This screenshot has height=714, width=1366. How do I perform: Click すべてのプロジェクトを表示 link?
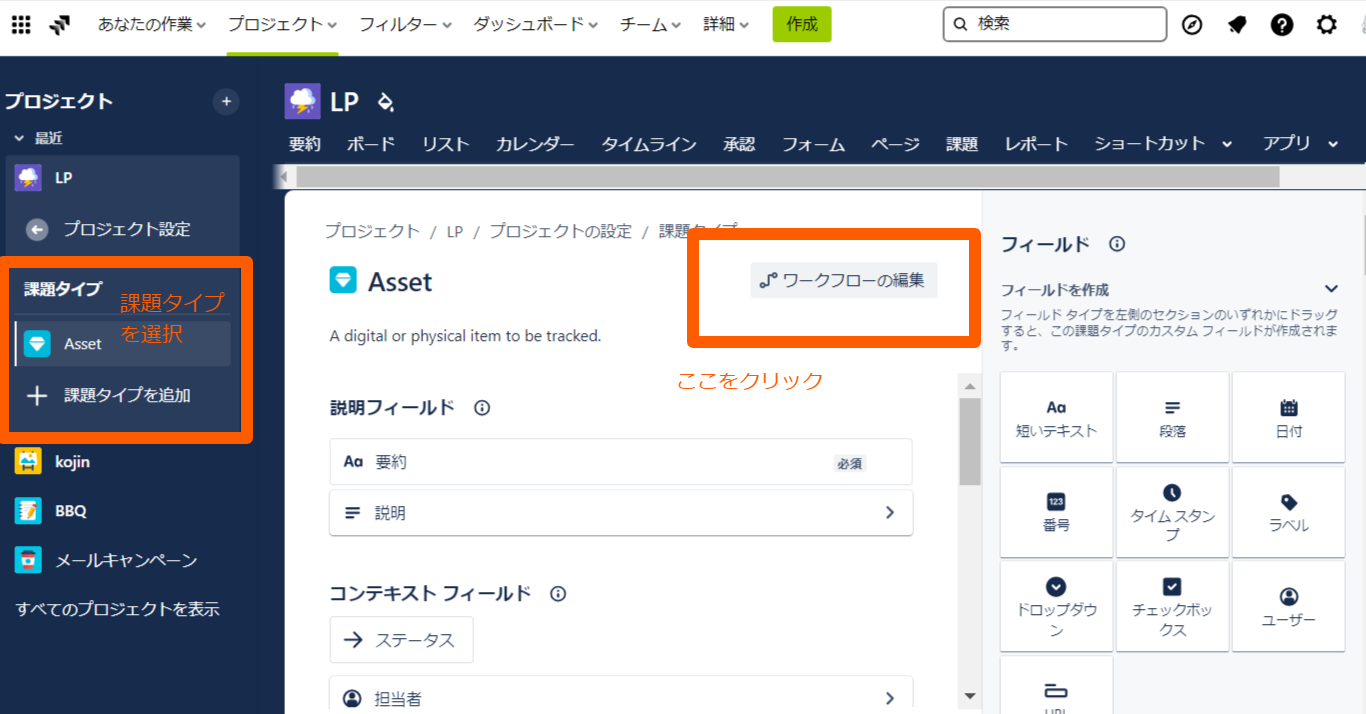point(118,609)
